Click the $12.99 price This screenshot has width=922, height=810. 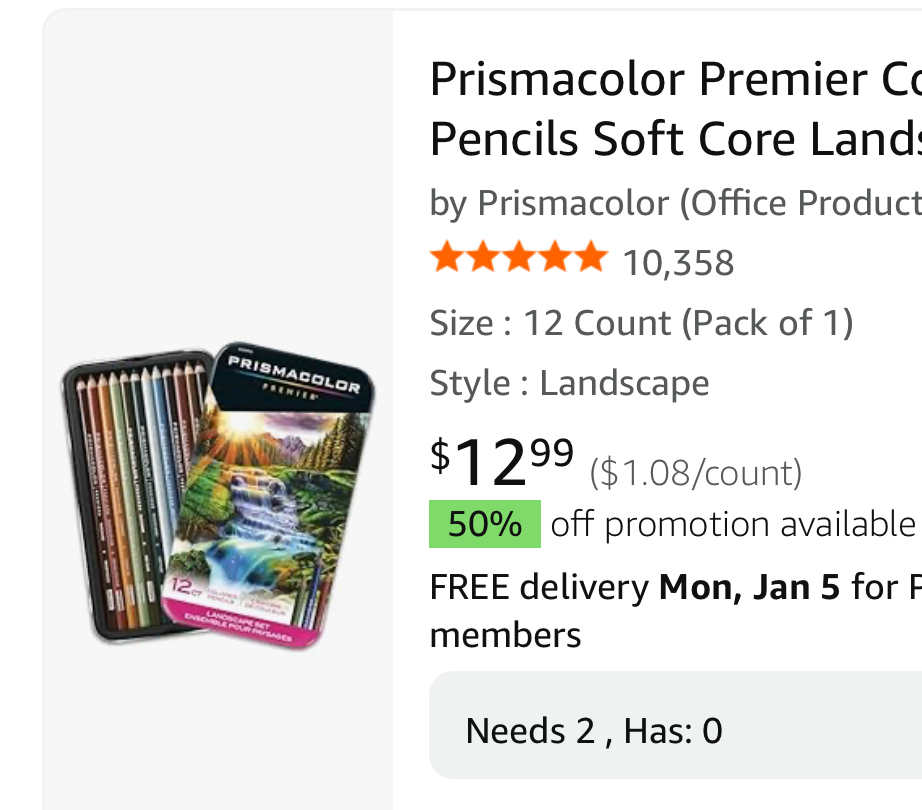click(502, 460)
